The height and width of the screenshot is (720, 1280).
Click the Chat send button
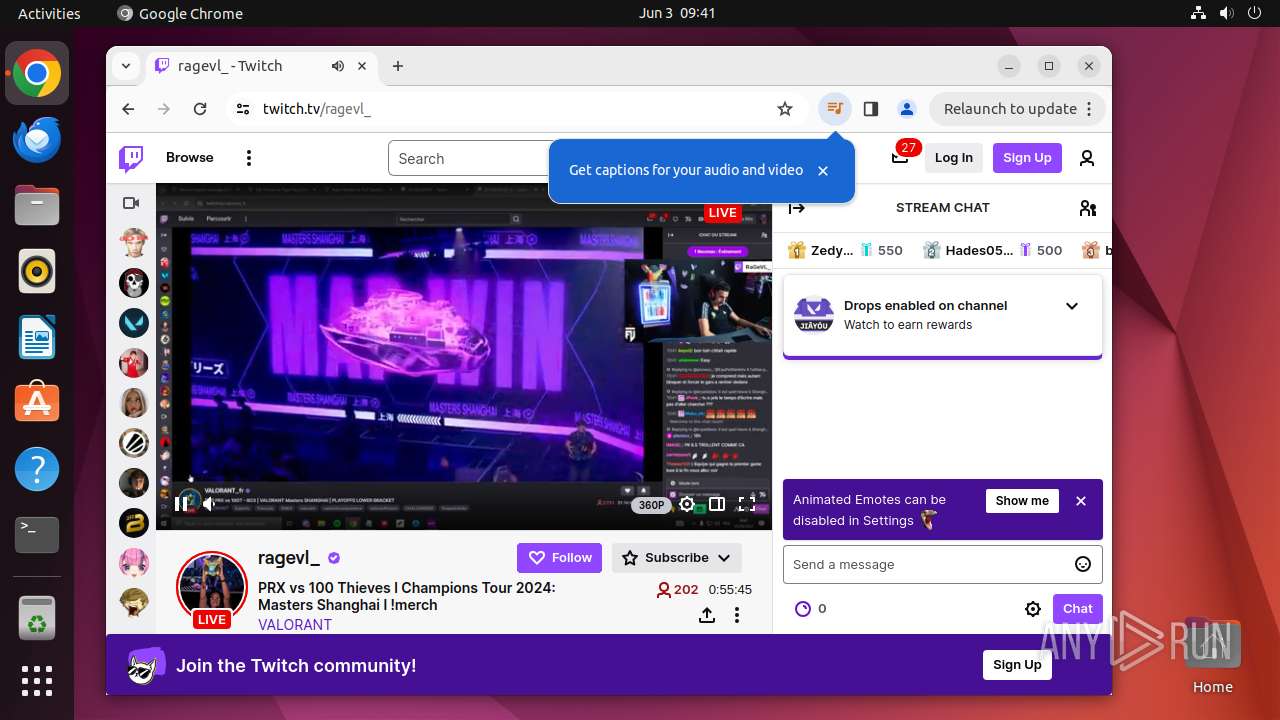1078,608
